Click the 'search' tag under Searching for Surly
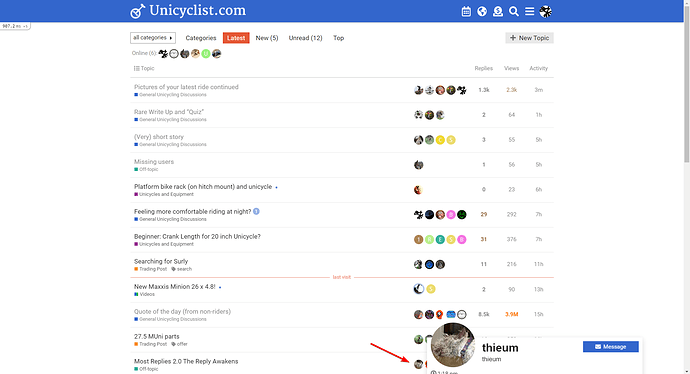 pos(182,269)
